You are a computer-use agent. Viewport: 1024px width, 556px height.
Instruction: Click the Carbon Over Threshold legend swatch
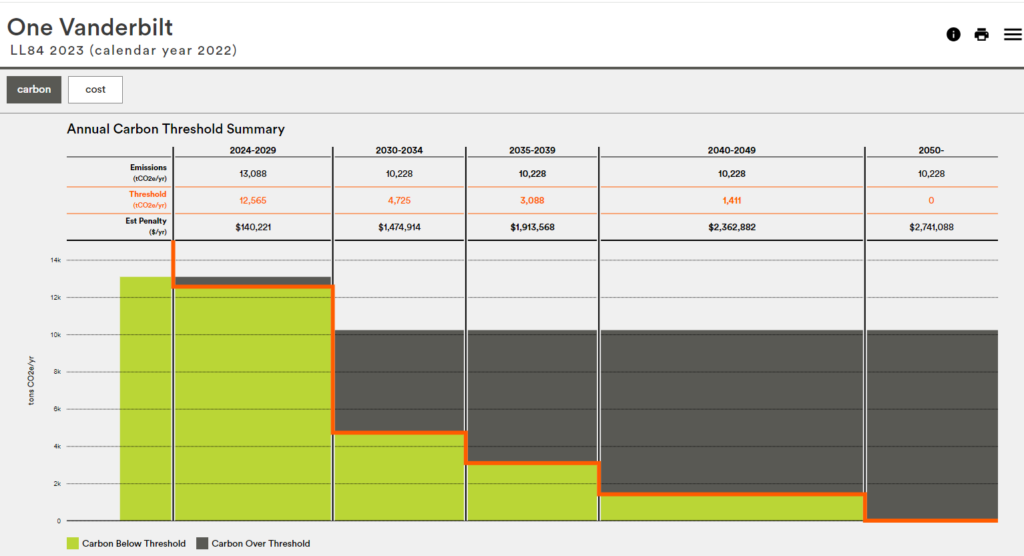point(202,544)
